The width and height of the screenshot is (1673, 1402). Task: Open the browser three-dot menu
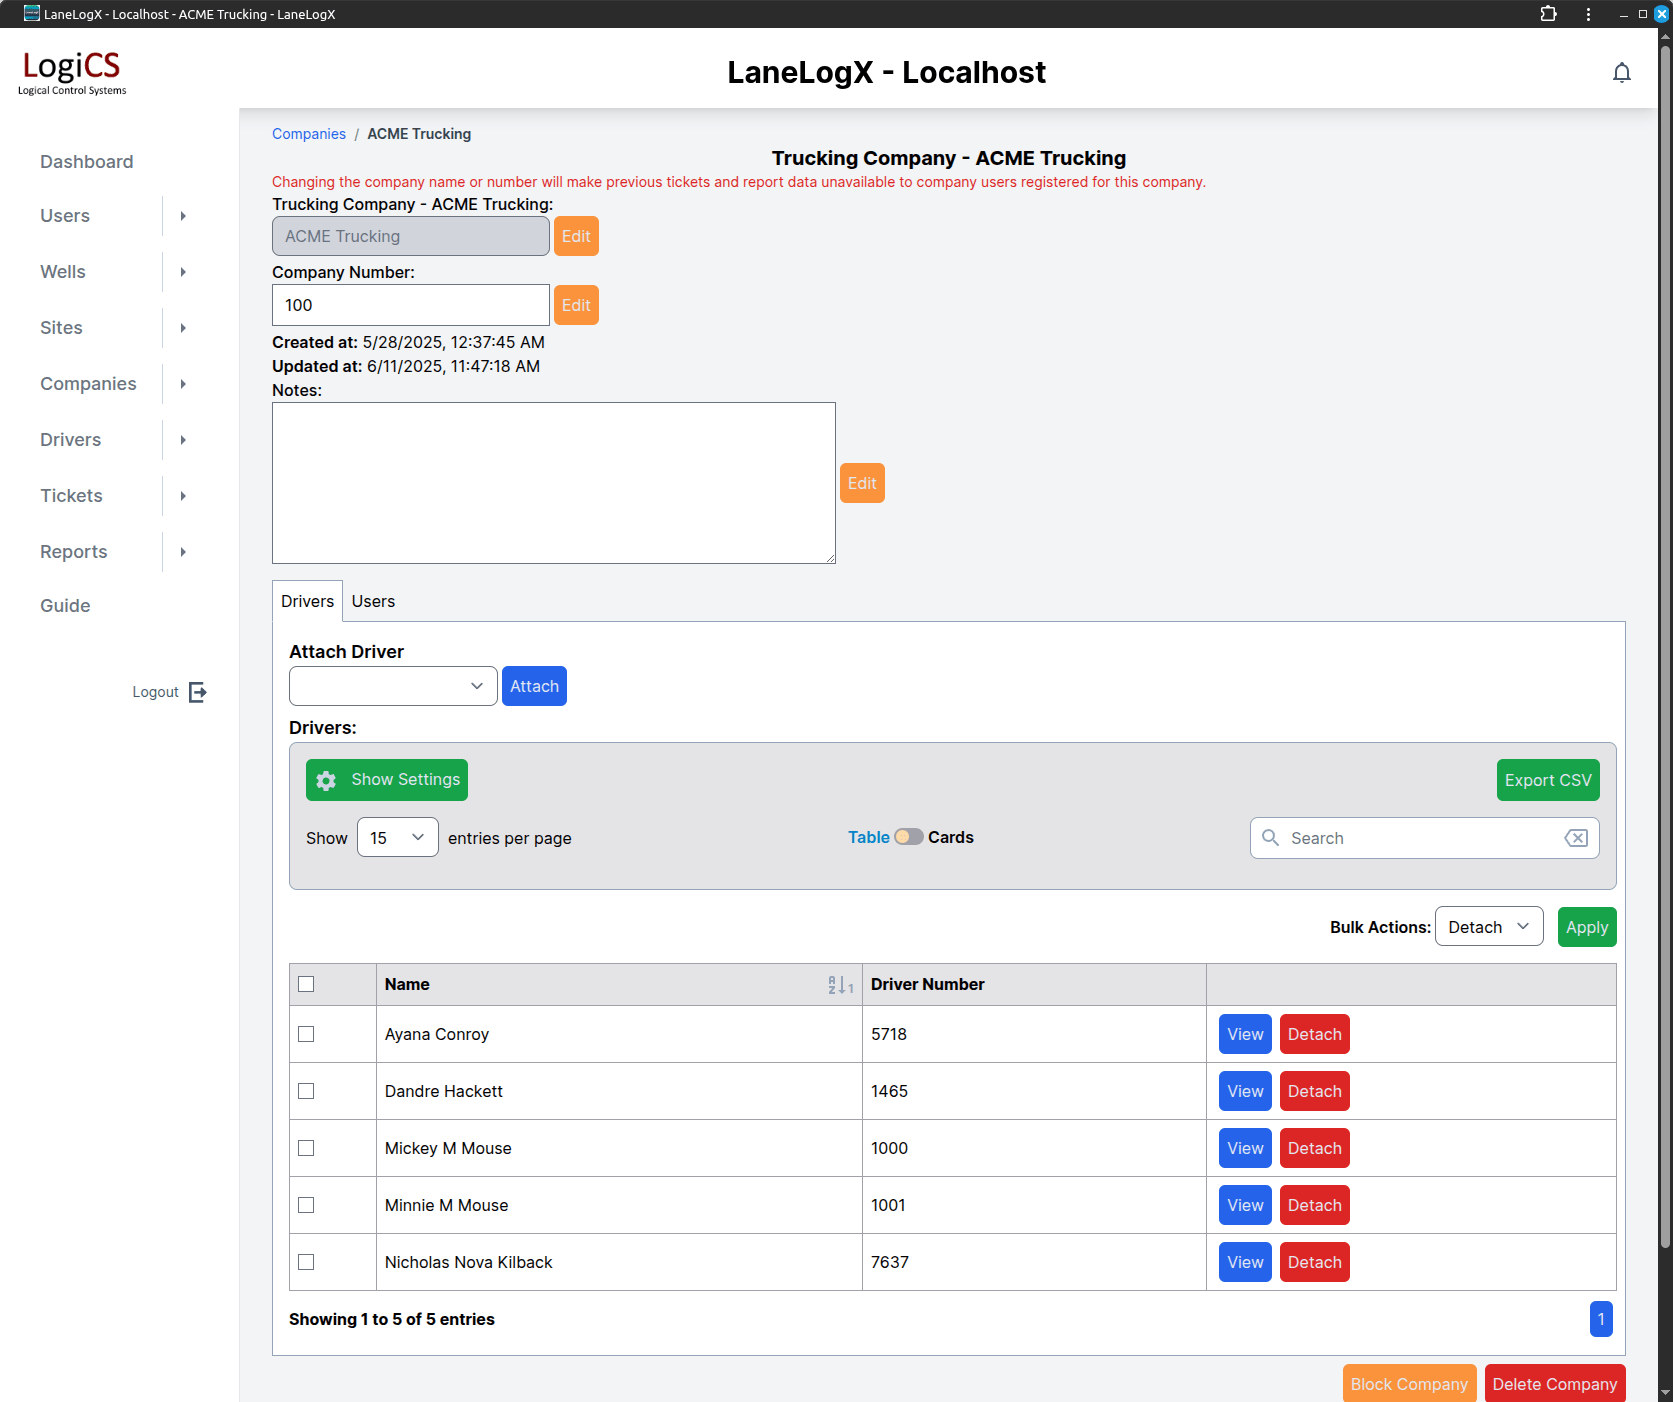1588,14
